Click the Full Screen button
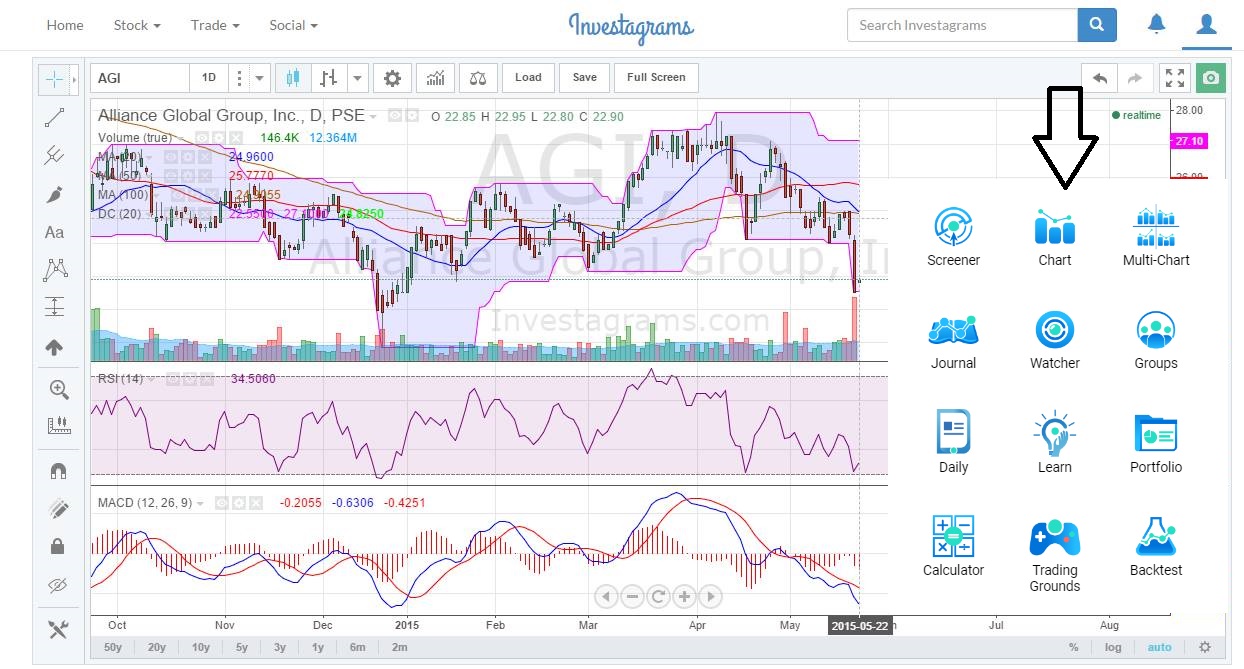 click(656, 78)
